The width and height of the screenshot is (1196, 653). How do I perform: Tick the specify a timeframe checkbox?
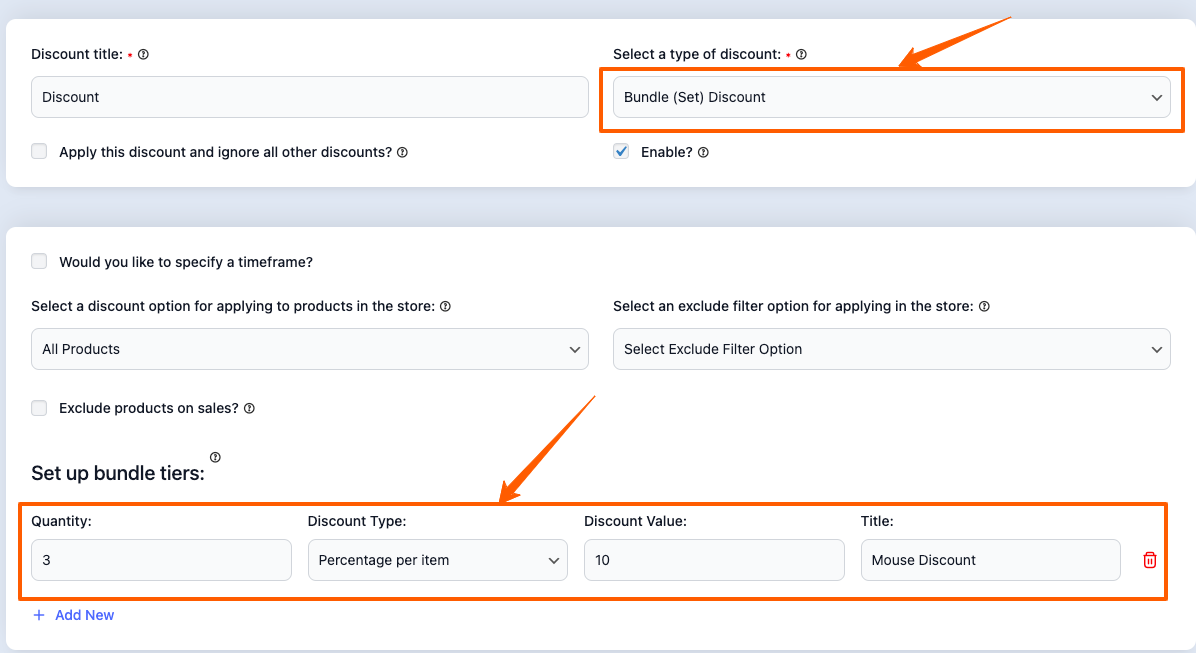[39, 262]
